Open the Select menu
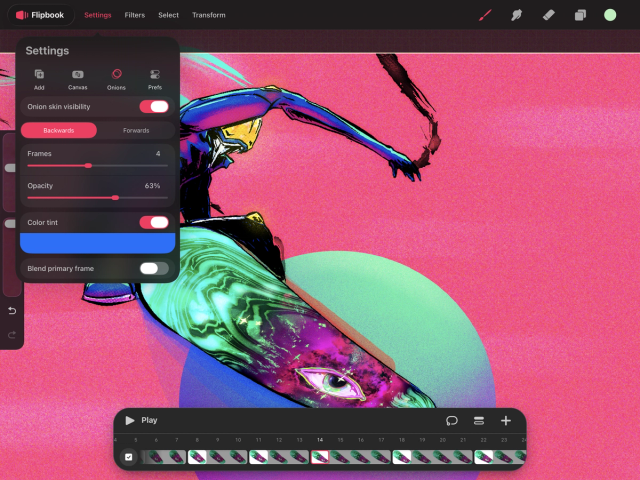640x480 pixels. point(169,15)
